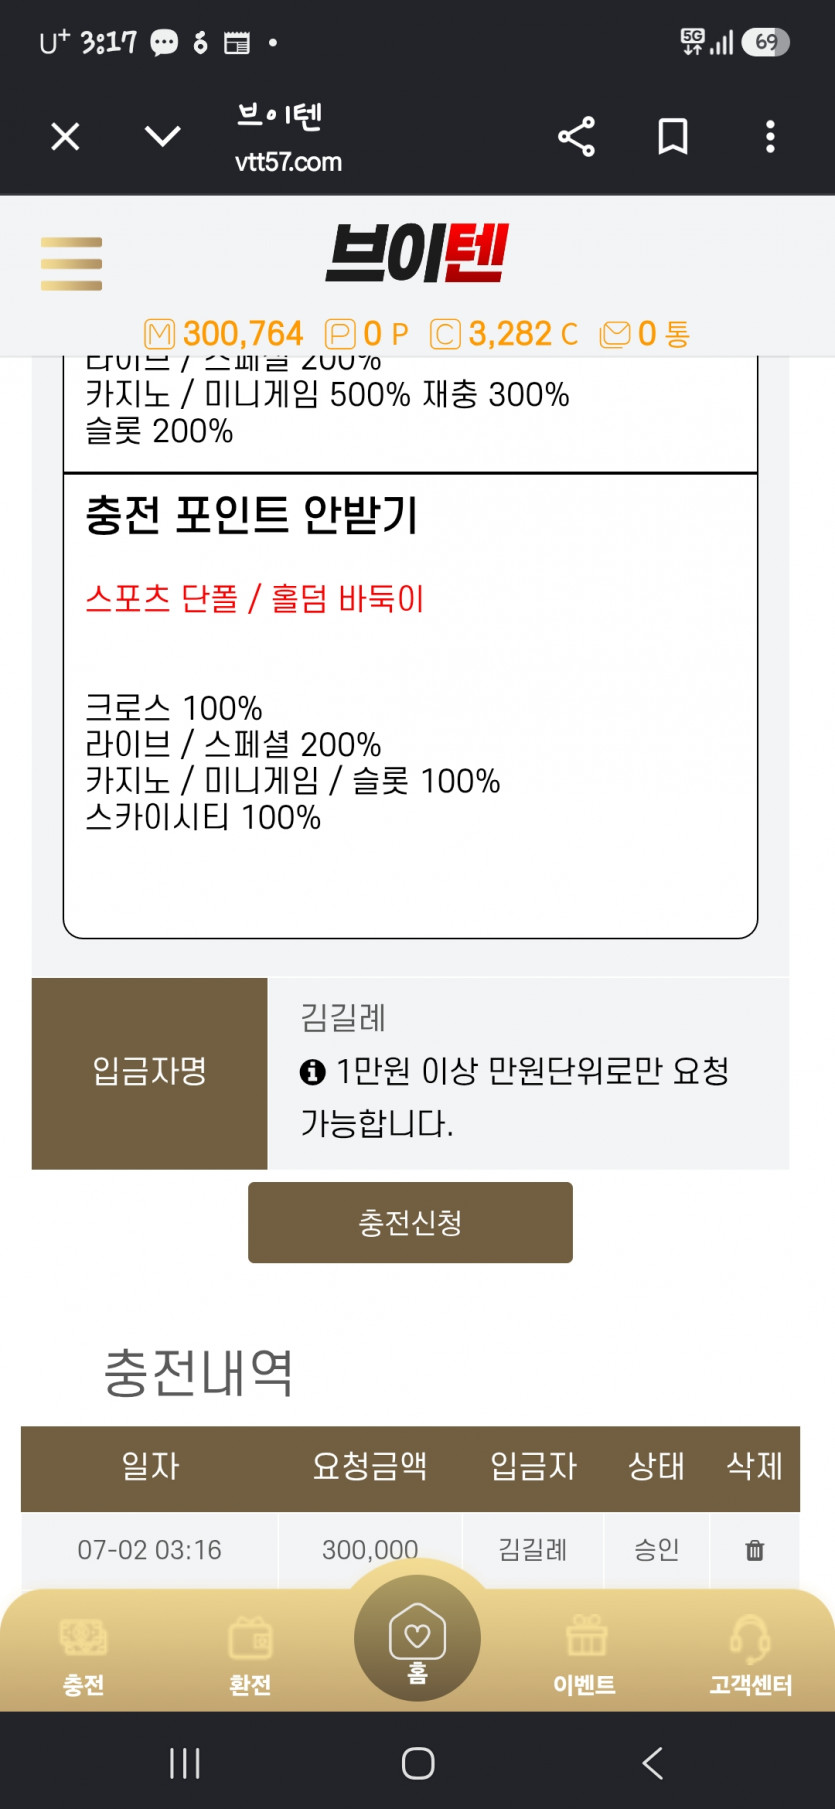
Task: Close the in-app browser with the X
Action: point(65,136)
